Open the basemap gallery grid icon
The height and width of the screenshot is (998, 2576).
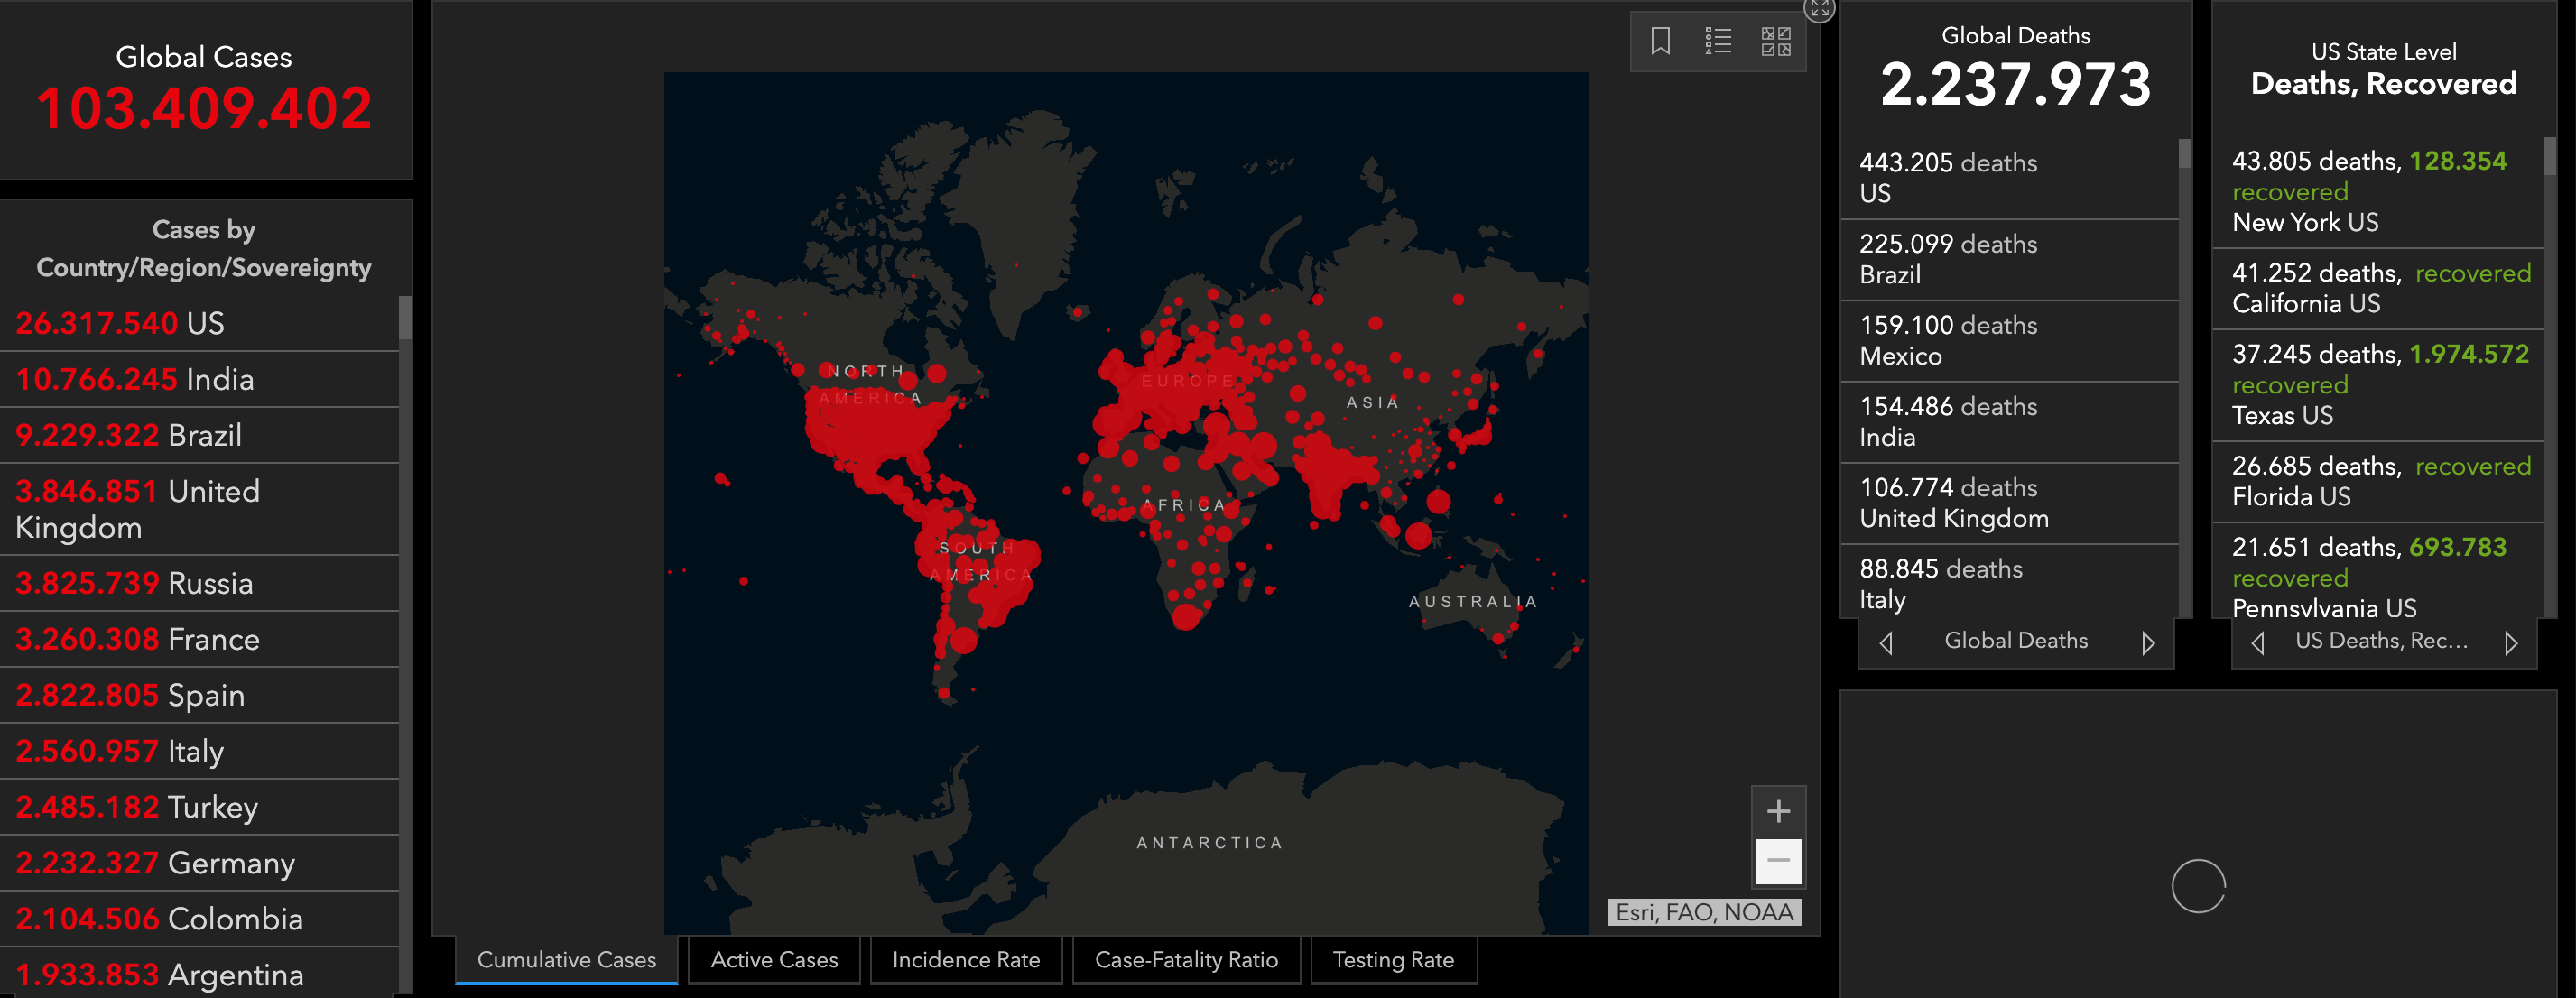click(1775, 41)
